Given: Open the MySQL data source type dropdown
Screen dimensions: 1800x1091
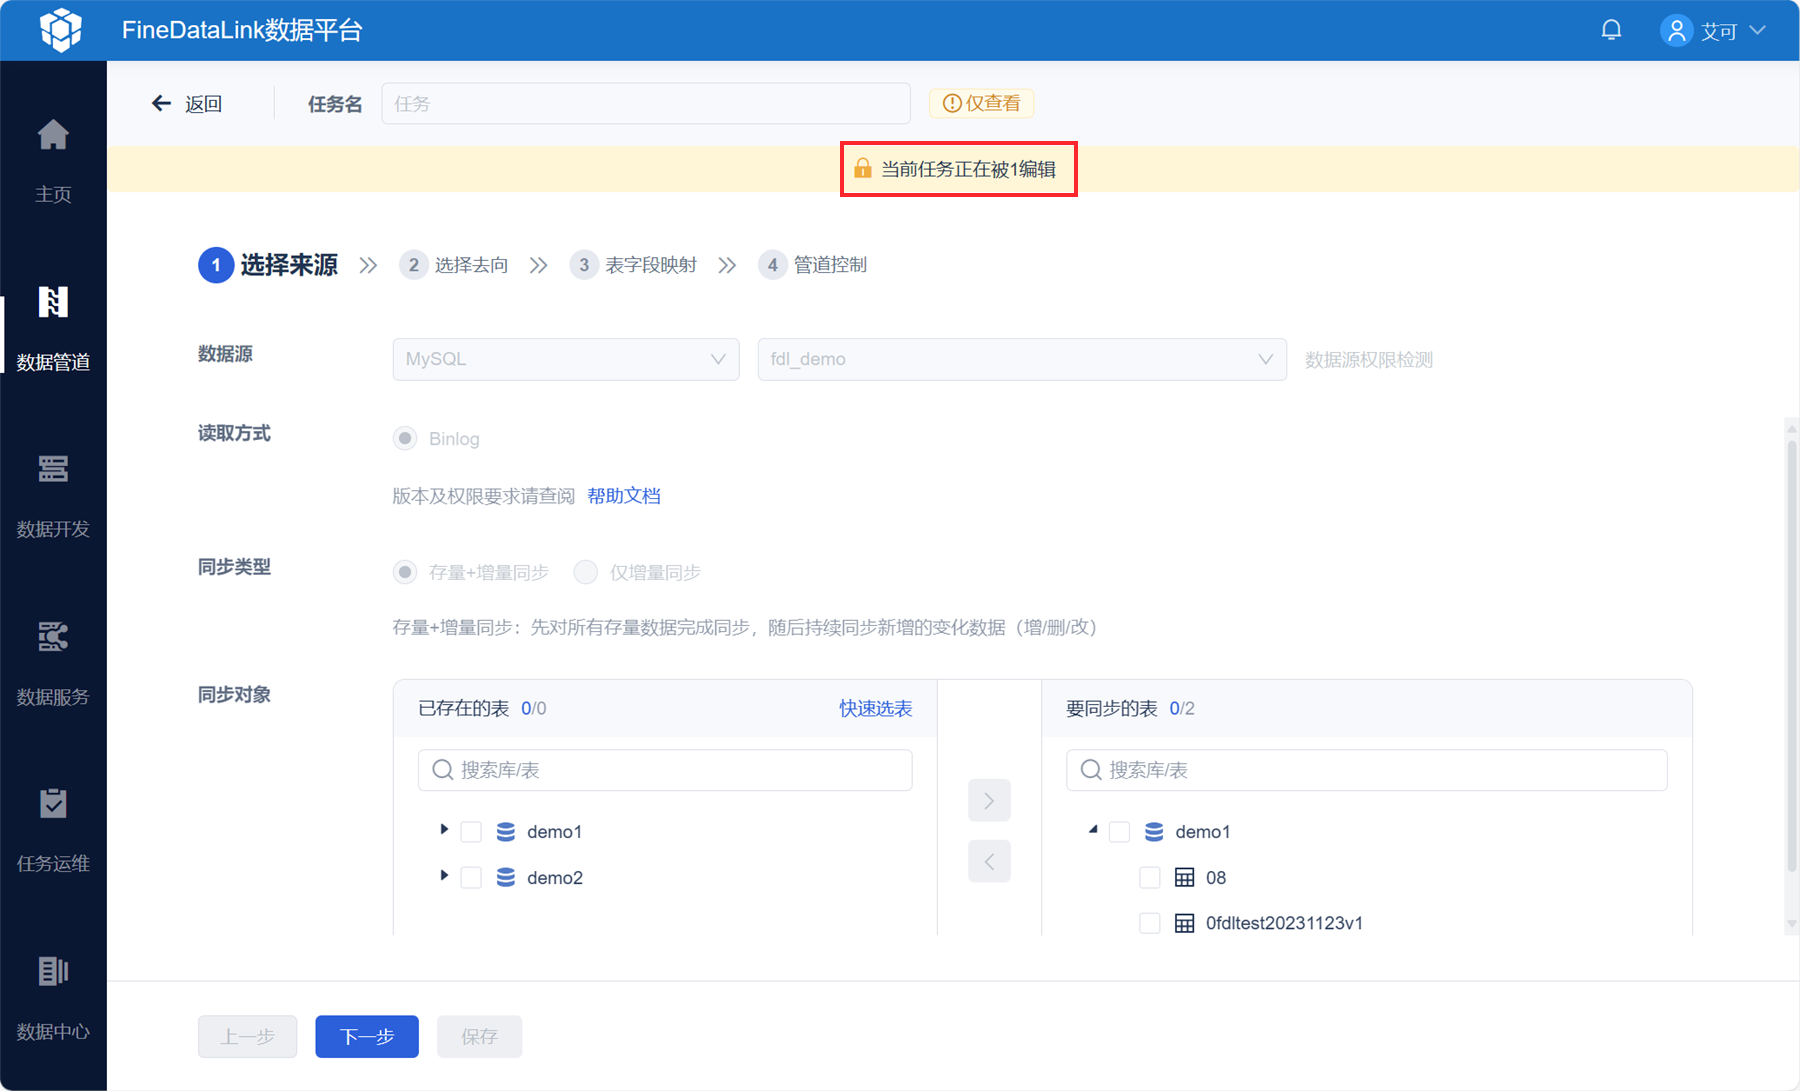Looking at the screenshot, I should pyautogui.click(x=566, y=359).
